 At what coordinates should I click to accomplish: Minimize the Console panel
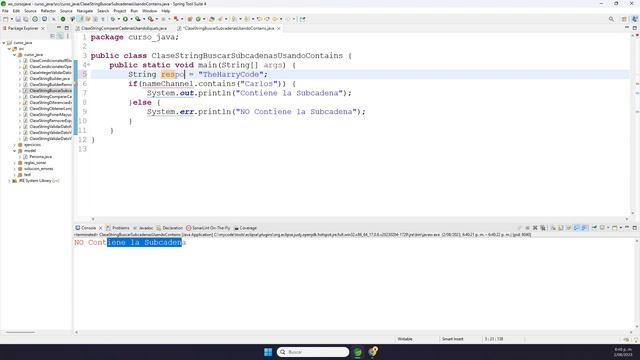[627, 227]
